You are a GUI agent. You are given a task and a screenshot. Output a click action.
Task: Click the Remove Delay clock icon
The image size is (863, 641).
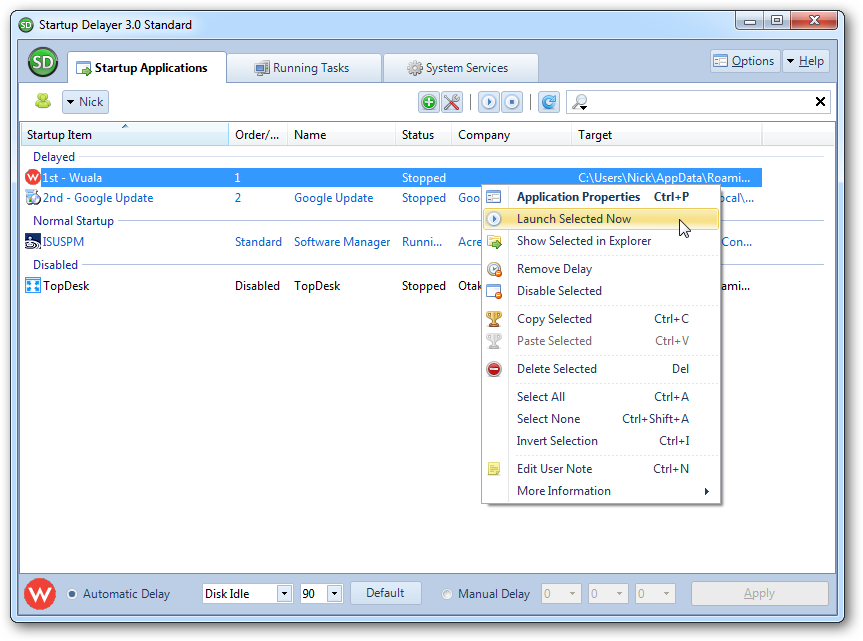pyautogui.click(x=494, y=269)
